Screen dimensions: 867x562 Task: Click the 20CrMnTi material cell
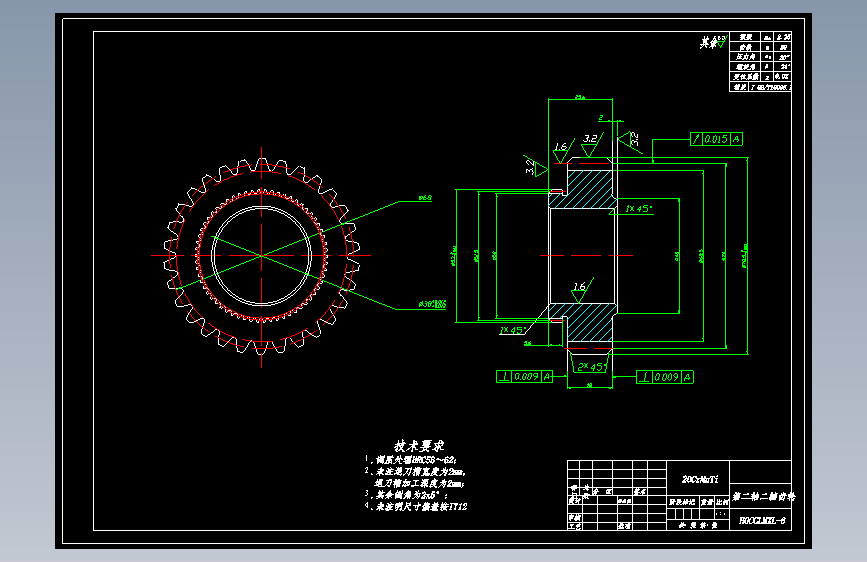[x=699, y=479]
